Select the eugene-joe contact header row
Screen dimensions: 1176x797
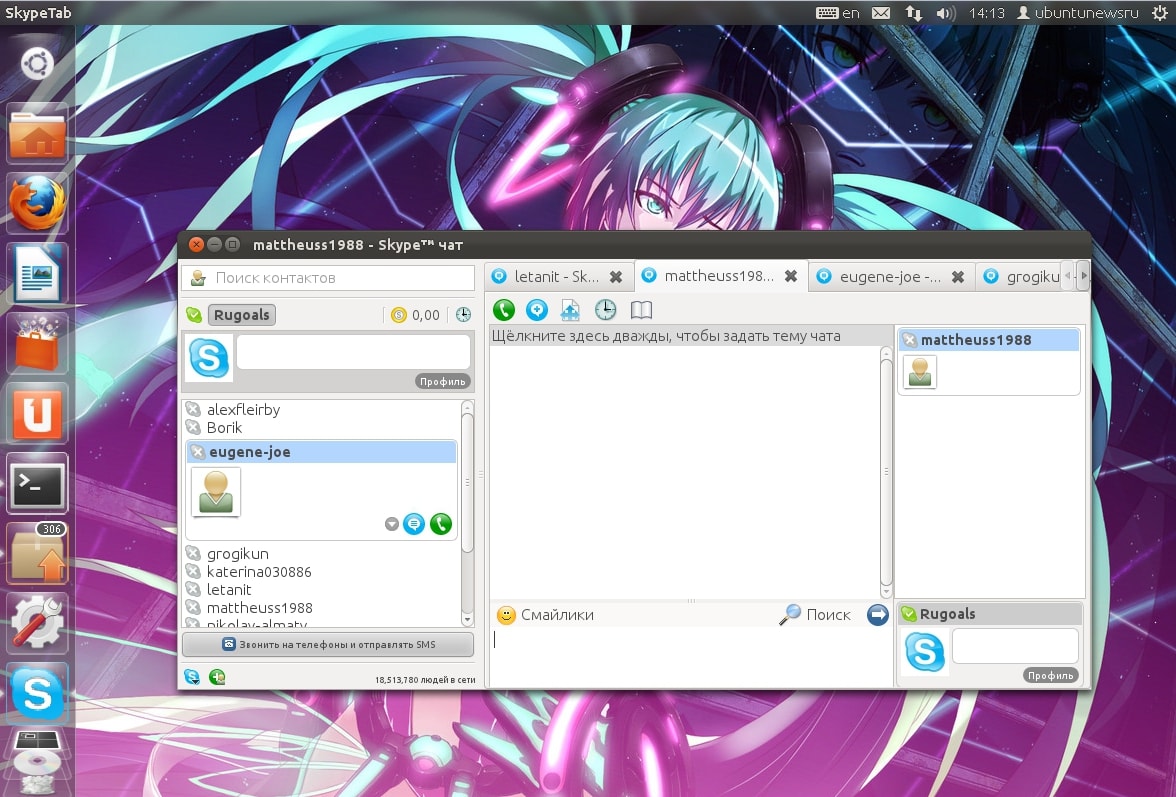coord(321,451)
